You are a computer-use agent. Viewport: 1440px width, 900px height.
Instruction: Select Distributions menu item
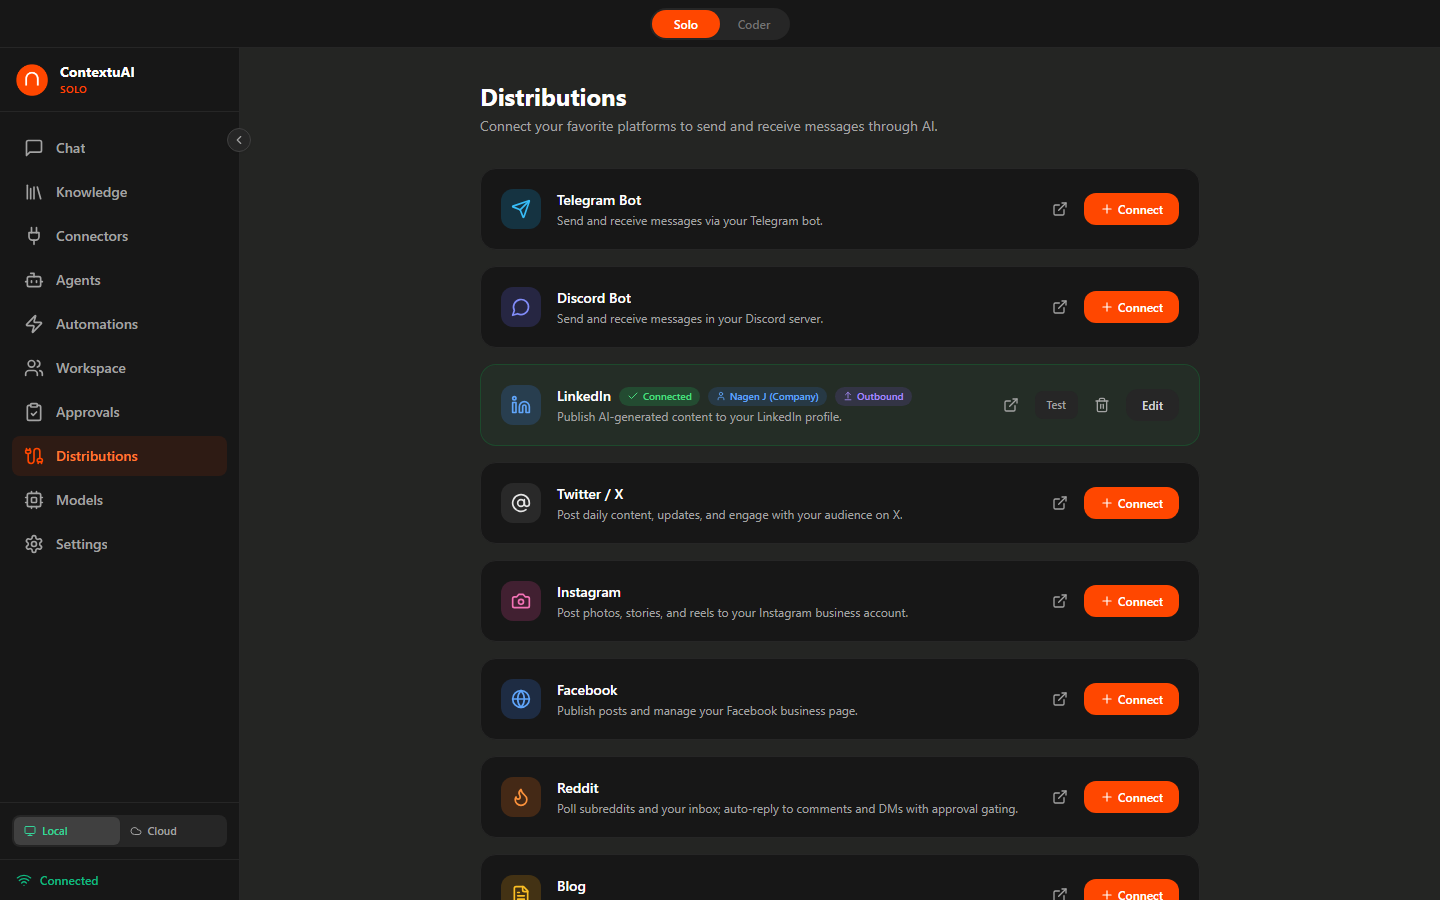click(x=119, y=456)
